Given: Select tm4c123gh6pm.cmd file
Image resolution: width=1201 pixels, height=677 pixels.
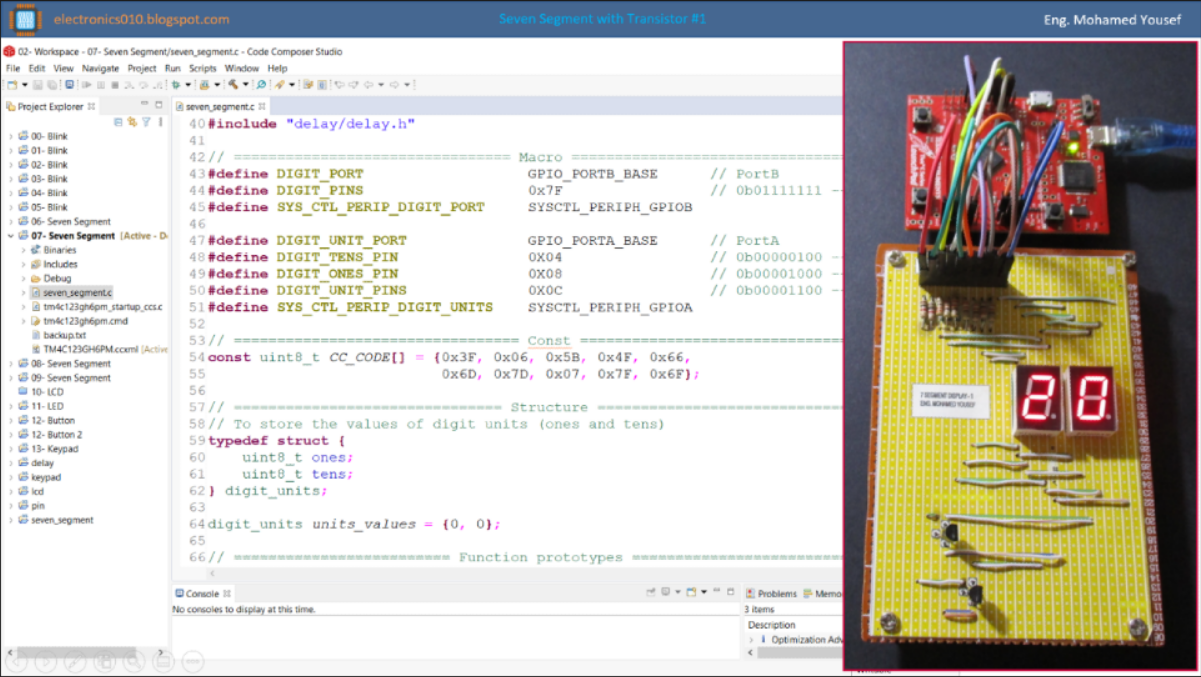Looking at the screenshot, I should coord(79,321).
